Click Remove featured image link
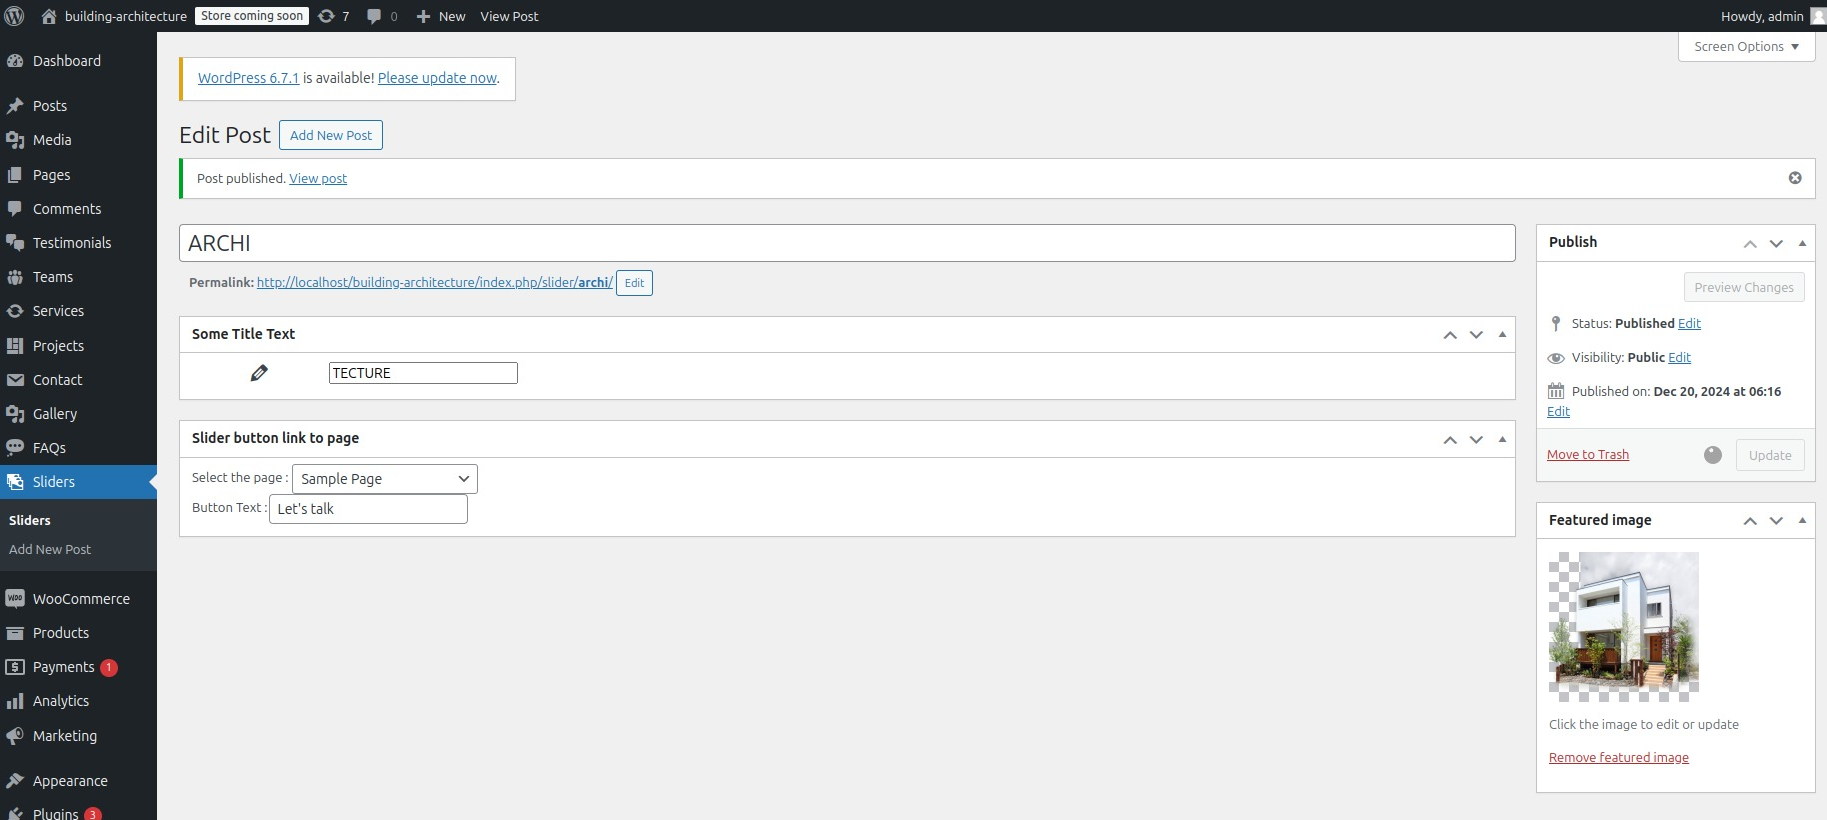The image size is (1827, 820). (x=1619, y=758)
